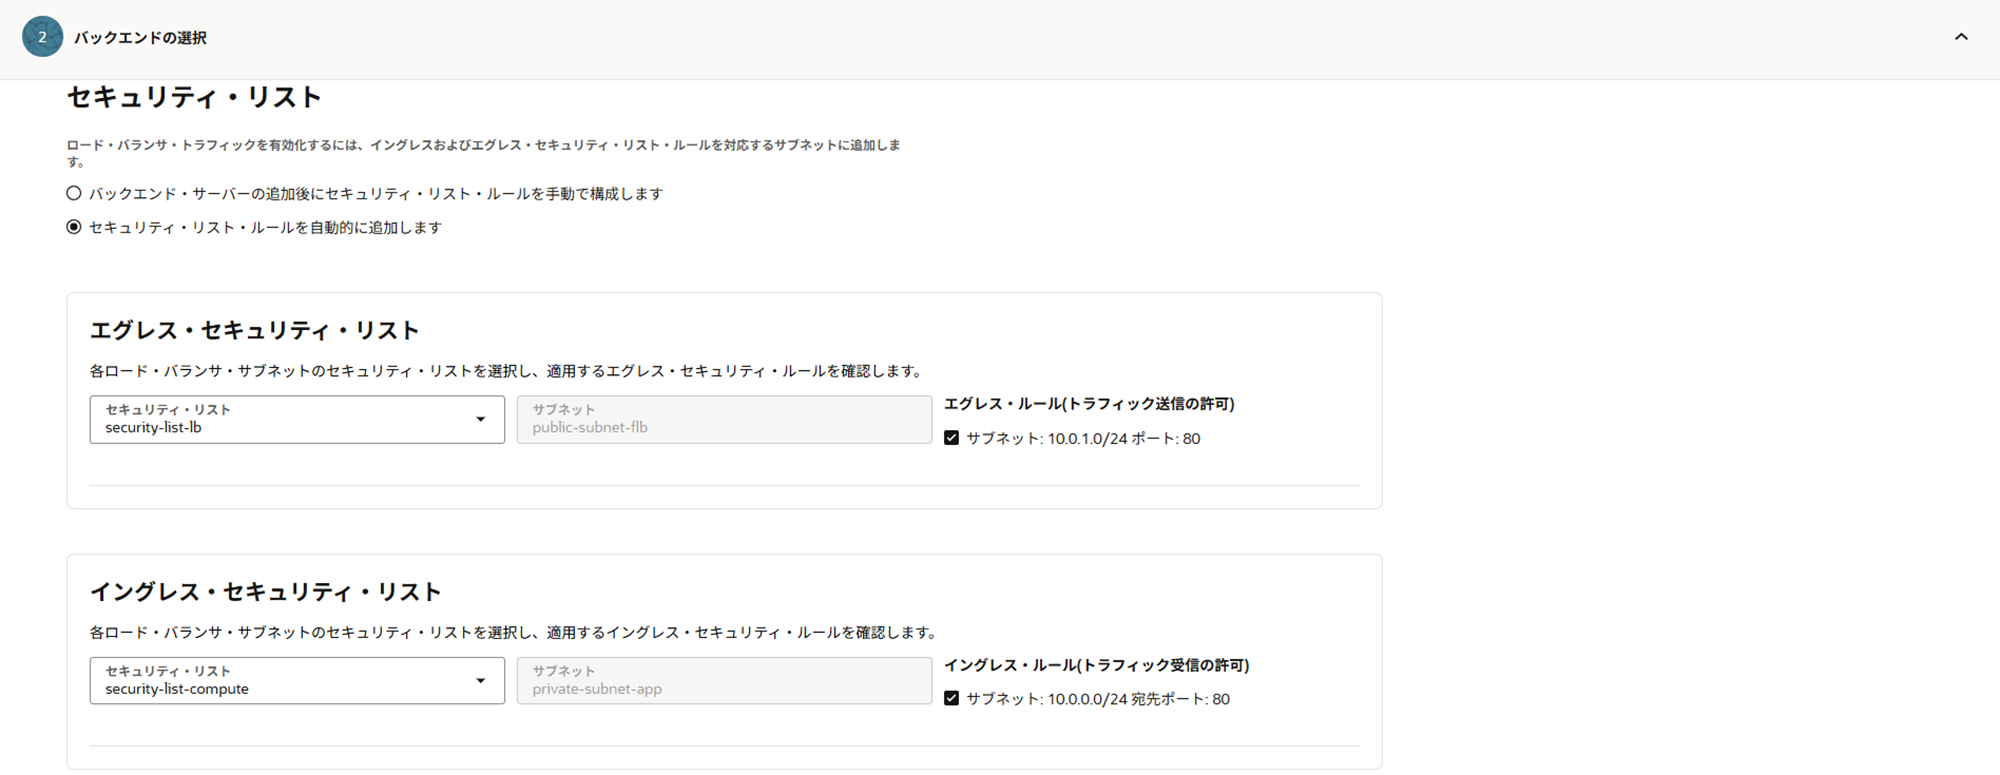This screenshot has width=2000, height=775.
Task: Uncheck the egress rule 10.0.1.0/24 port 80 checkbox
Action: click(951, 438)
